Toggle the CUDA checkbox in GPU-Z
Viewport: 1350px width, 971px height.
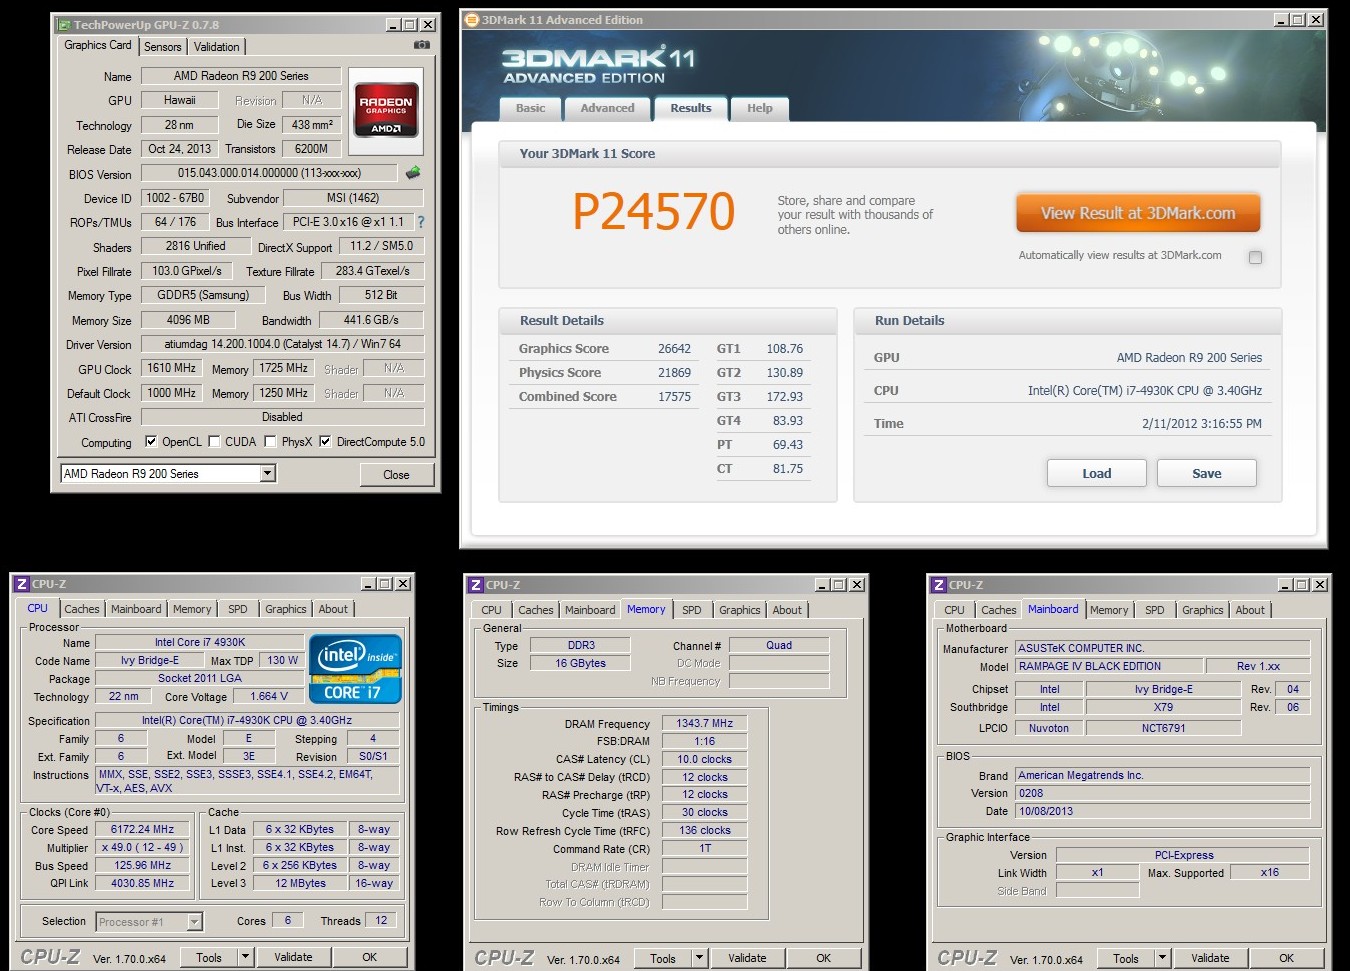click(214, 441)
